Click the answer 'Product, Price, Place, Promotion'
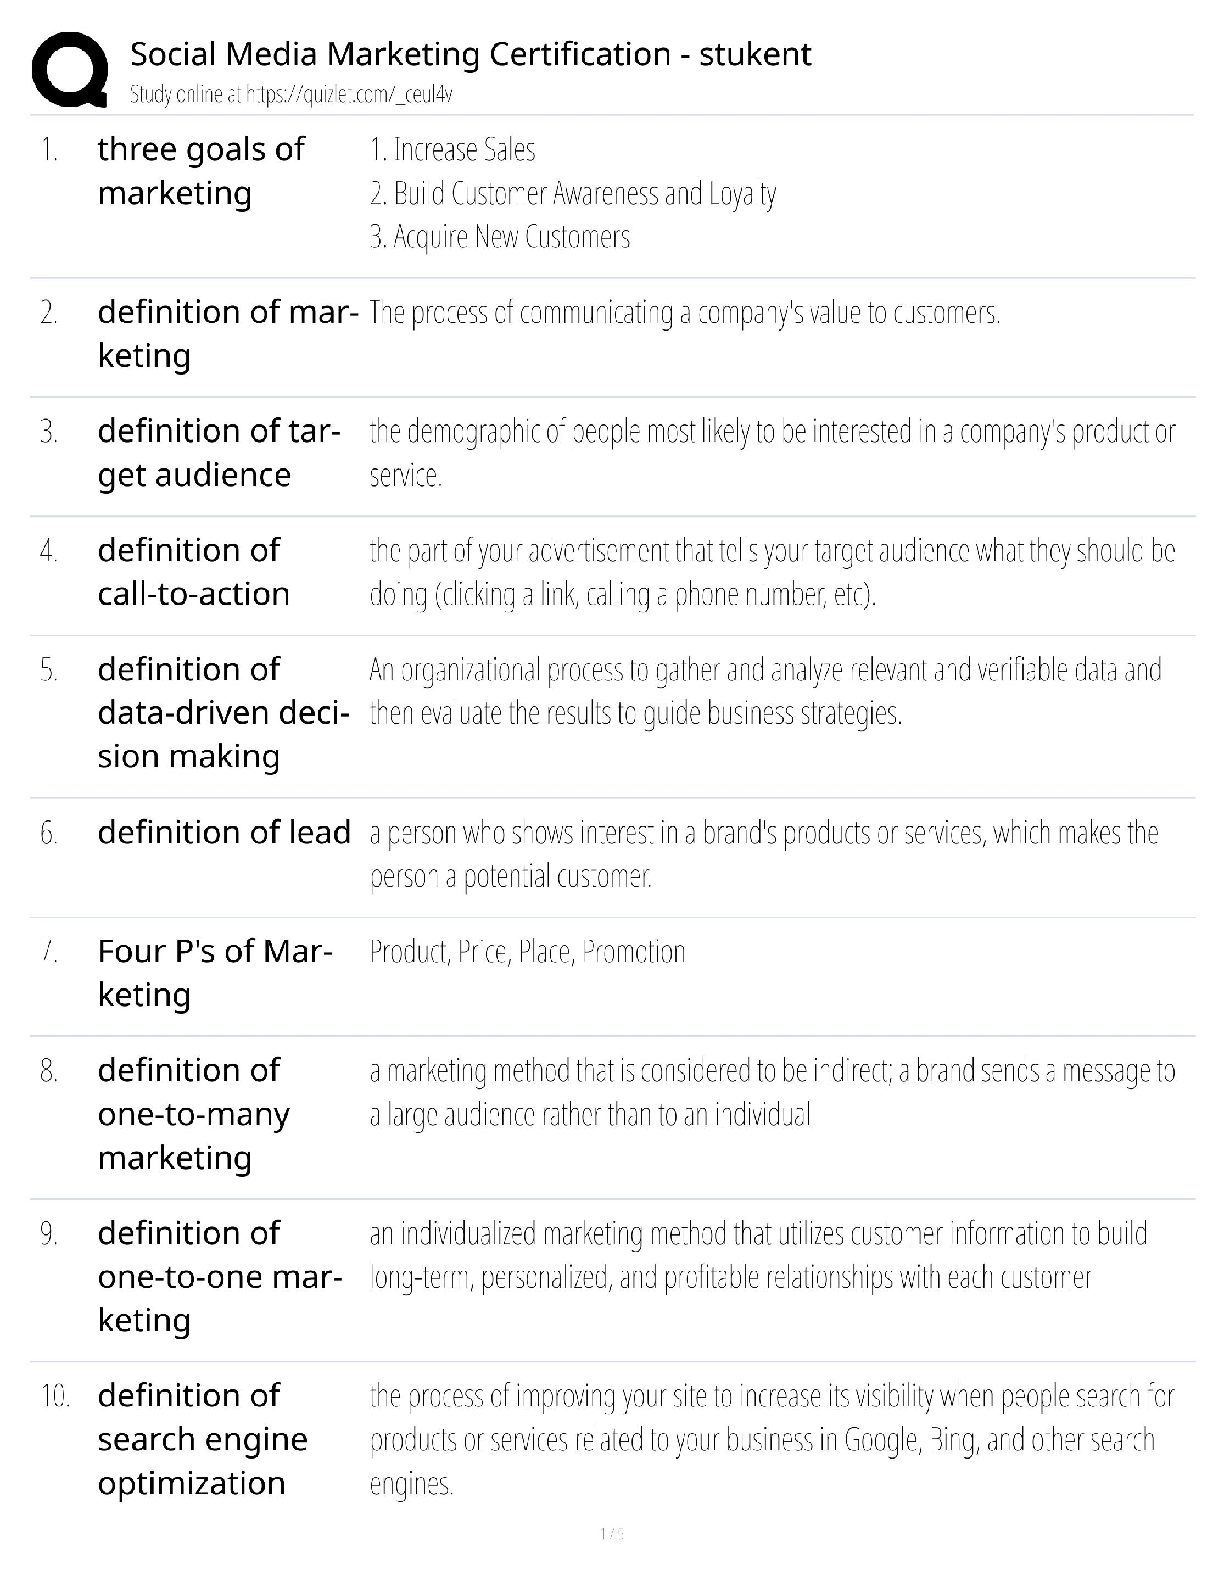1224x1584 pixels. pyautogui.click(x=527, y=951)
